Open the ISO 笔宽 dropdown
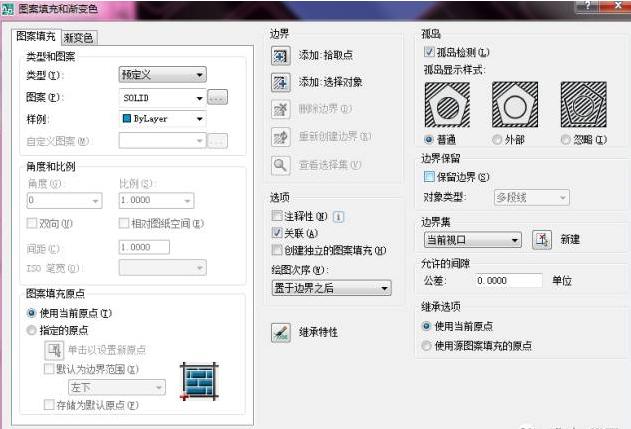Image resolution: width=631 pixels, height=429 pixels. [x=163, y=268]
